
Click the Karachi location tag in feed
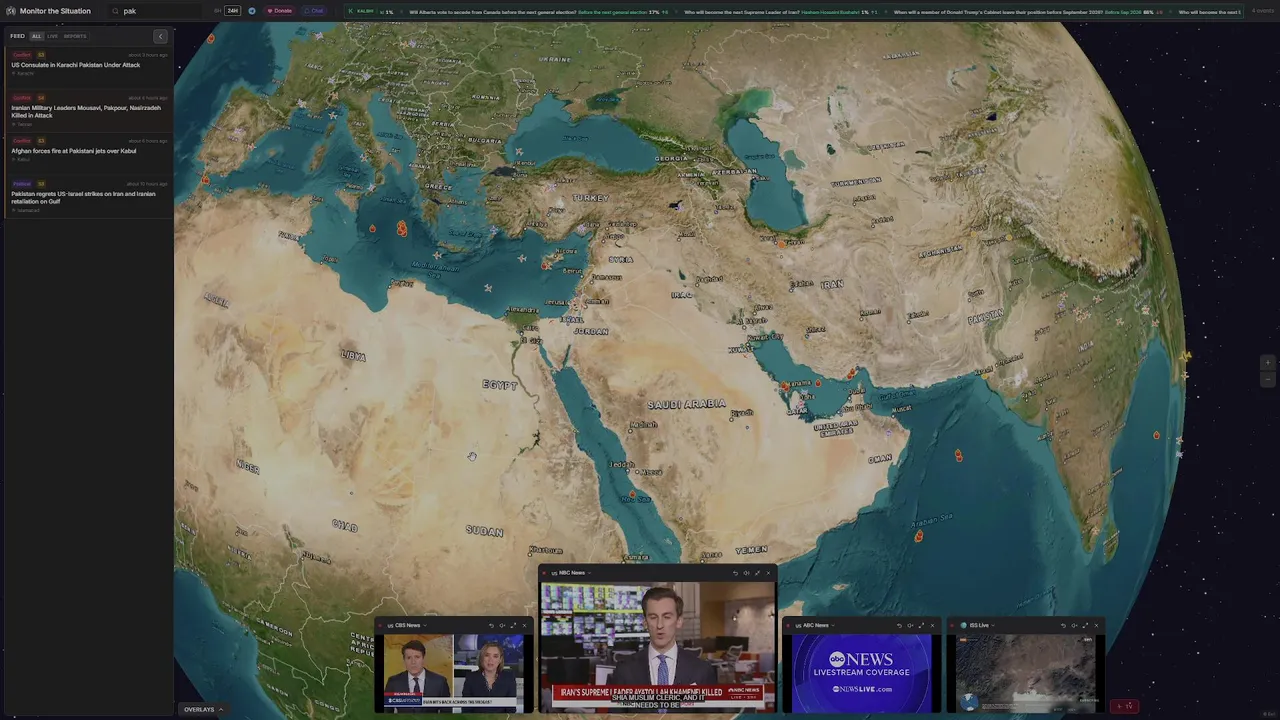[x=24, y=74]
